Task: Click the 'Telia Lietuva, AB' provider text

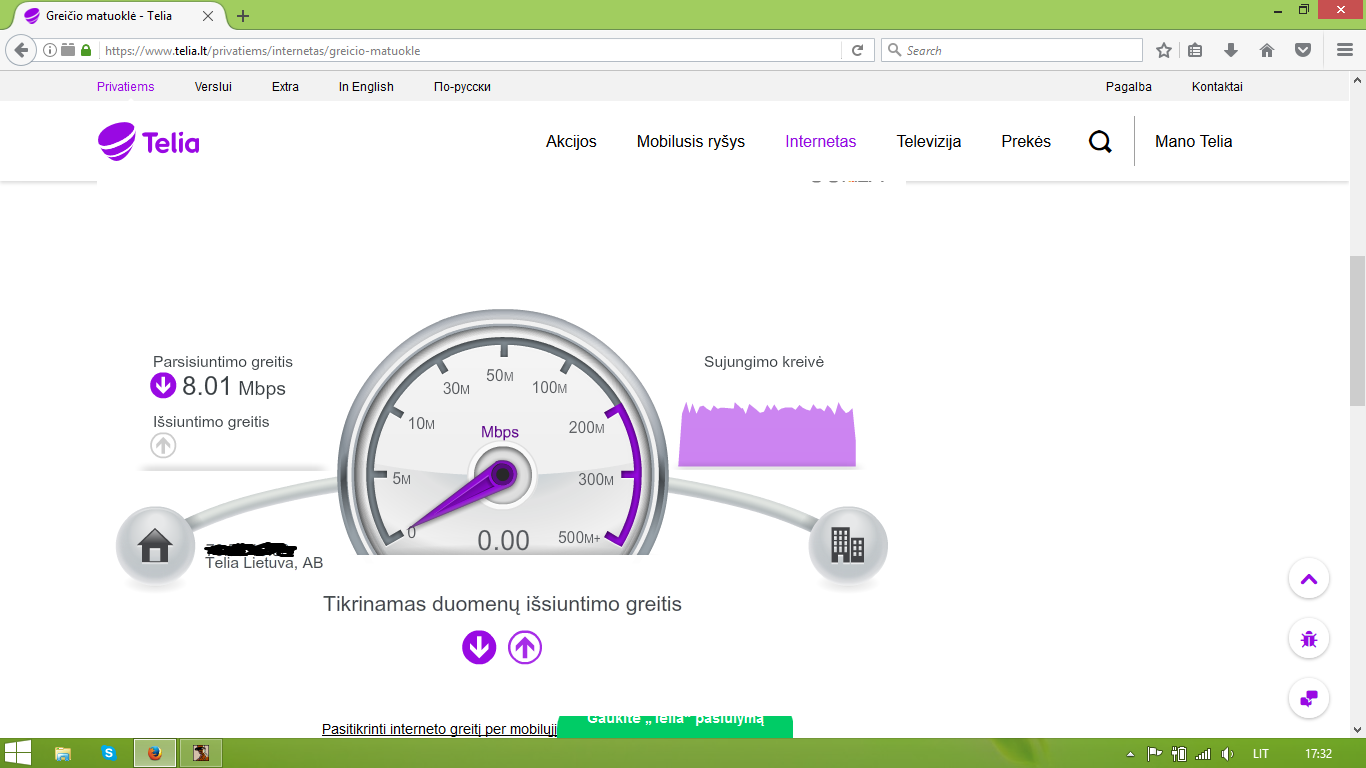Action: point(264,563)
